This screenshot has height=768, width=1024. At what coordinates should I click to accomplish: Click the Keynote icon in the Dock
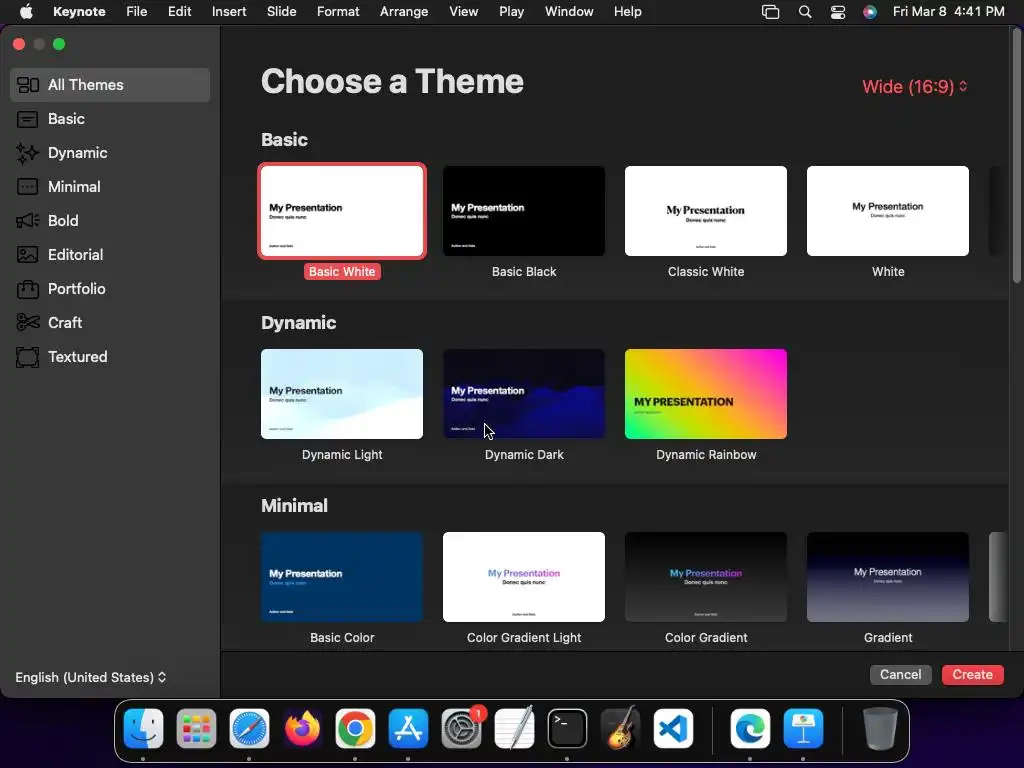tap(803, 728)
